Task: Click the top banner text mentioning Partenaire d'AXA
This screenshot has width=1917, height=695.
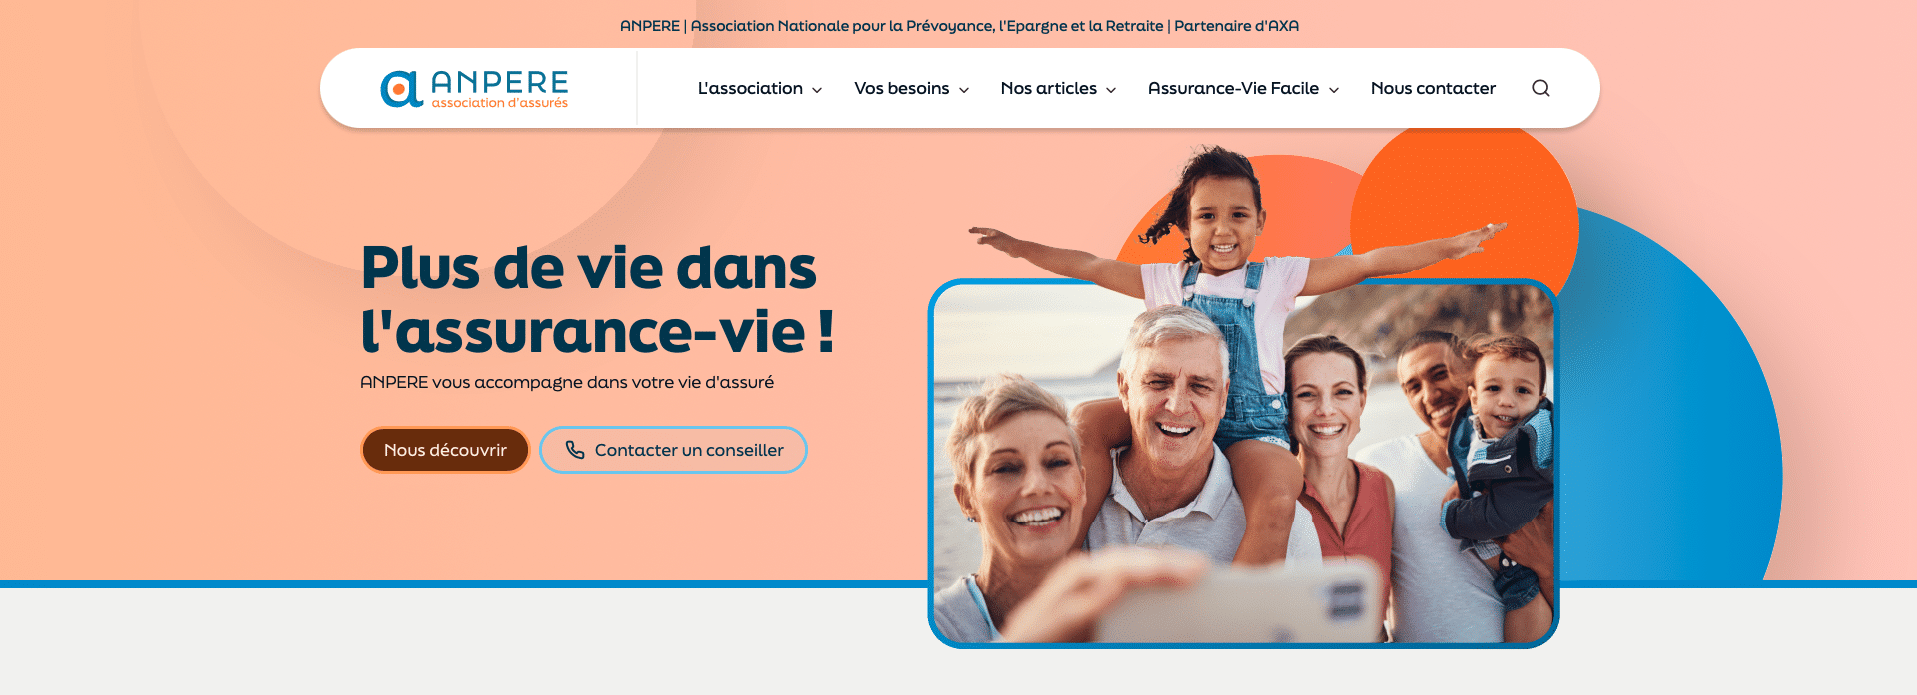Action: click(x=959, y=26)
